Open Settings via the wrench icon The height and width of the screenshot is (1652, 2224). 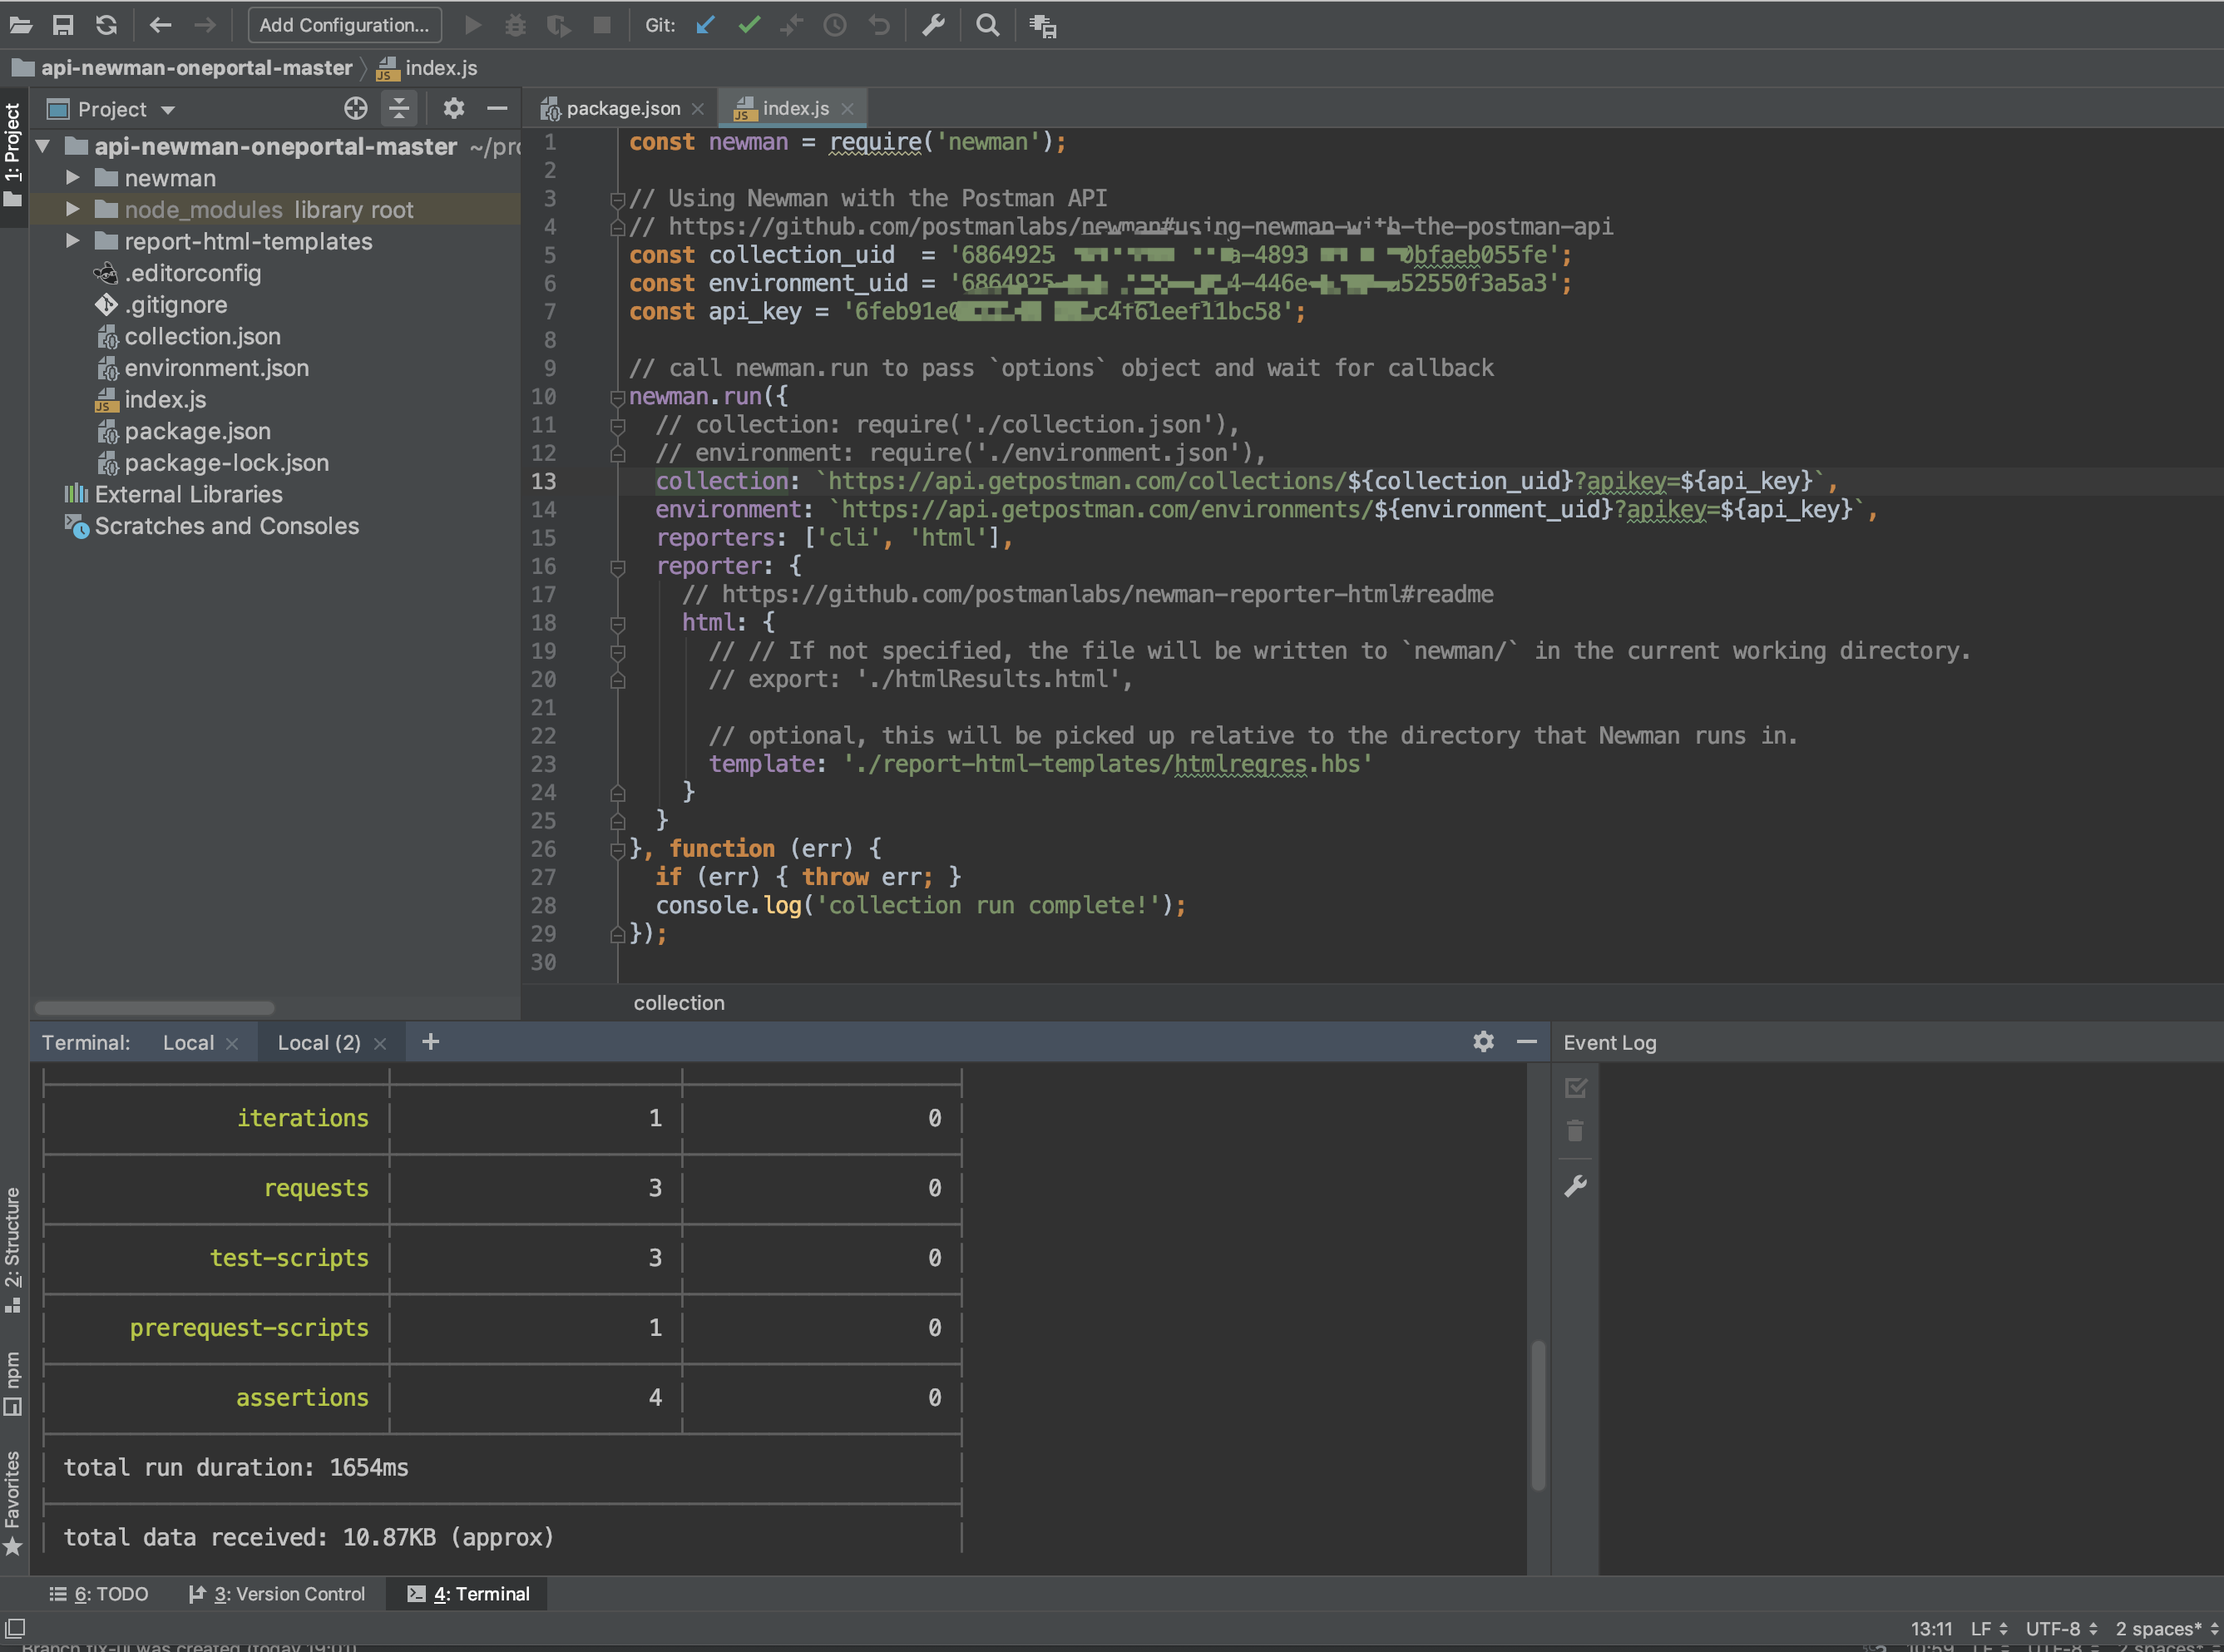click(933, 25)
